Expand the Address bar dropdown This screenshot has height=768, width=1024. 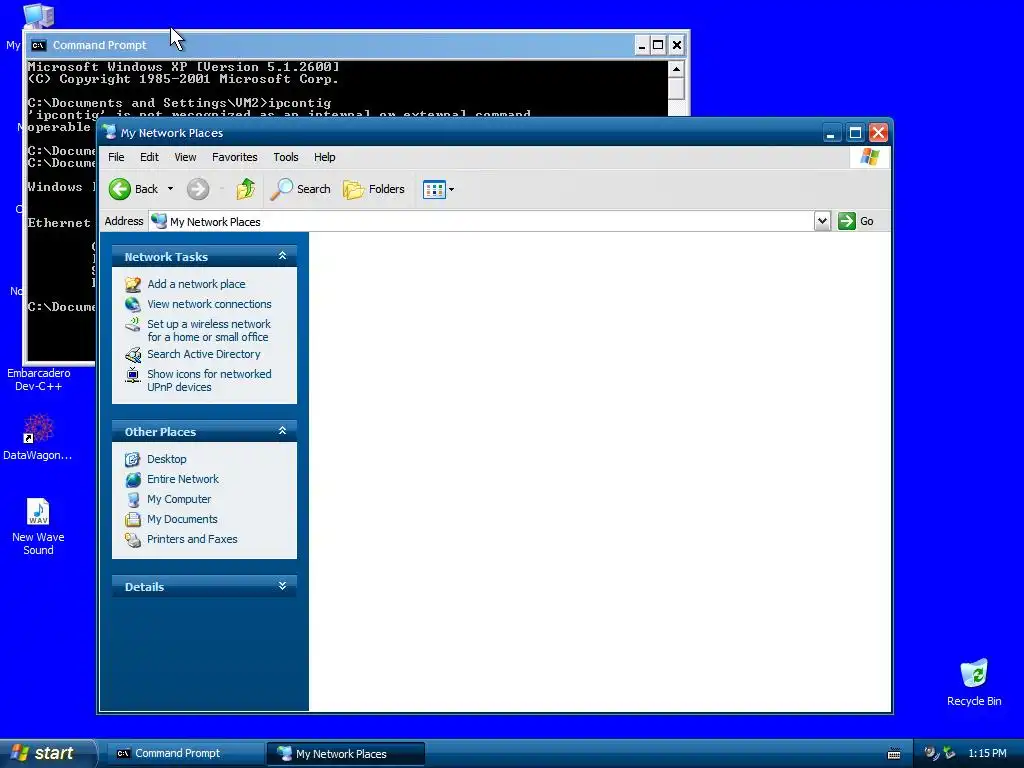[x=822, y=221]
